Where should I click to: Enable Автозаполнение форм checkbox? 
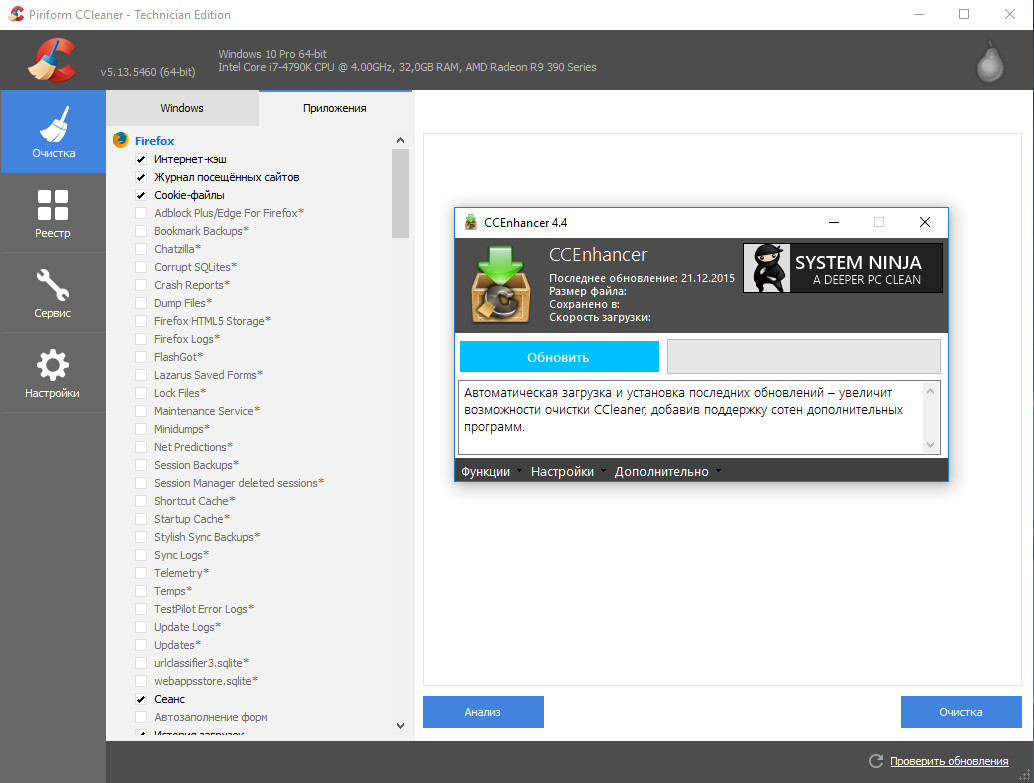pos(141,717)
